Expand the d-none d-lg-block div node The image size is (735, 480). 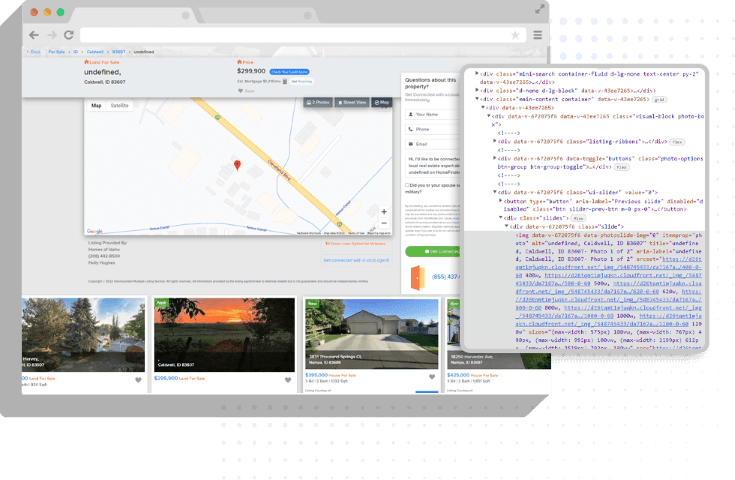477,90
